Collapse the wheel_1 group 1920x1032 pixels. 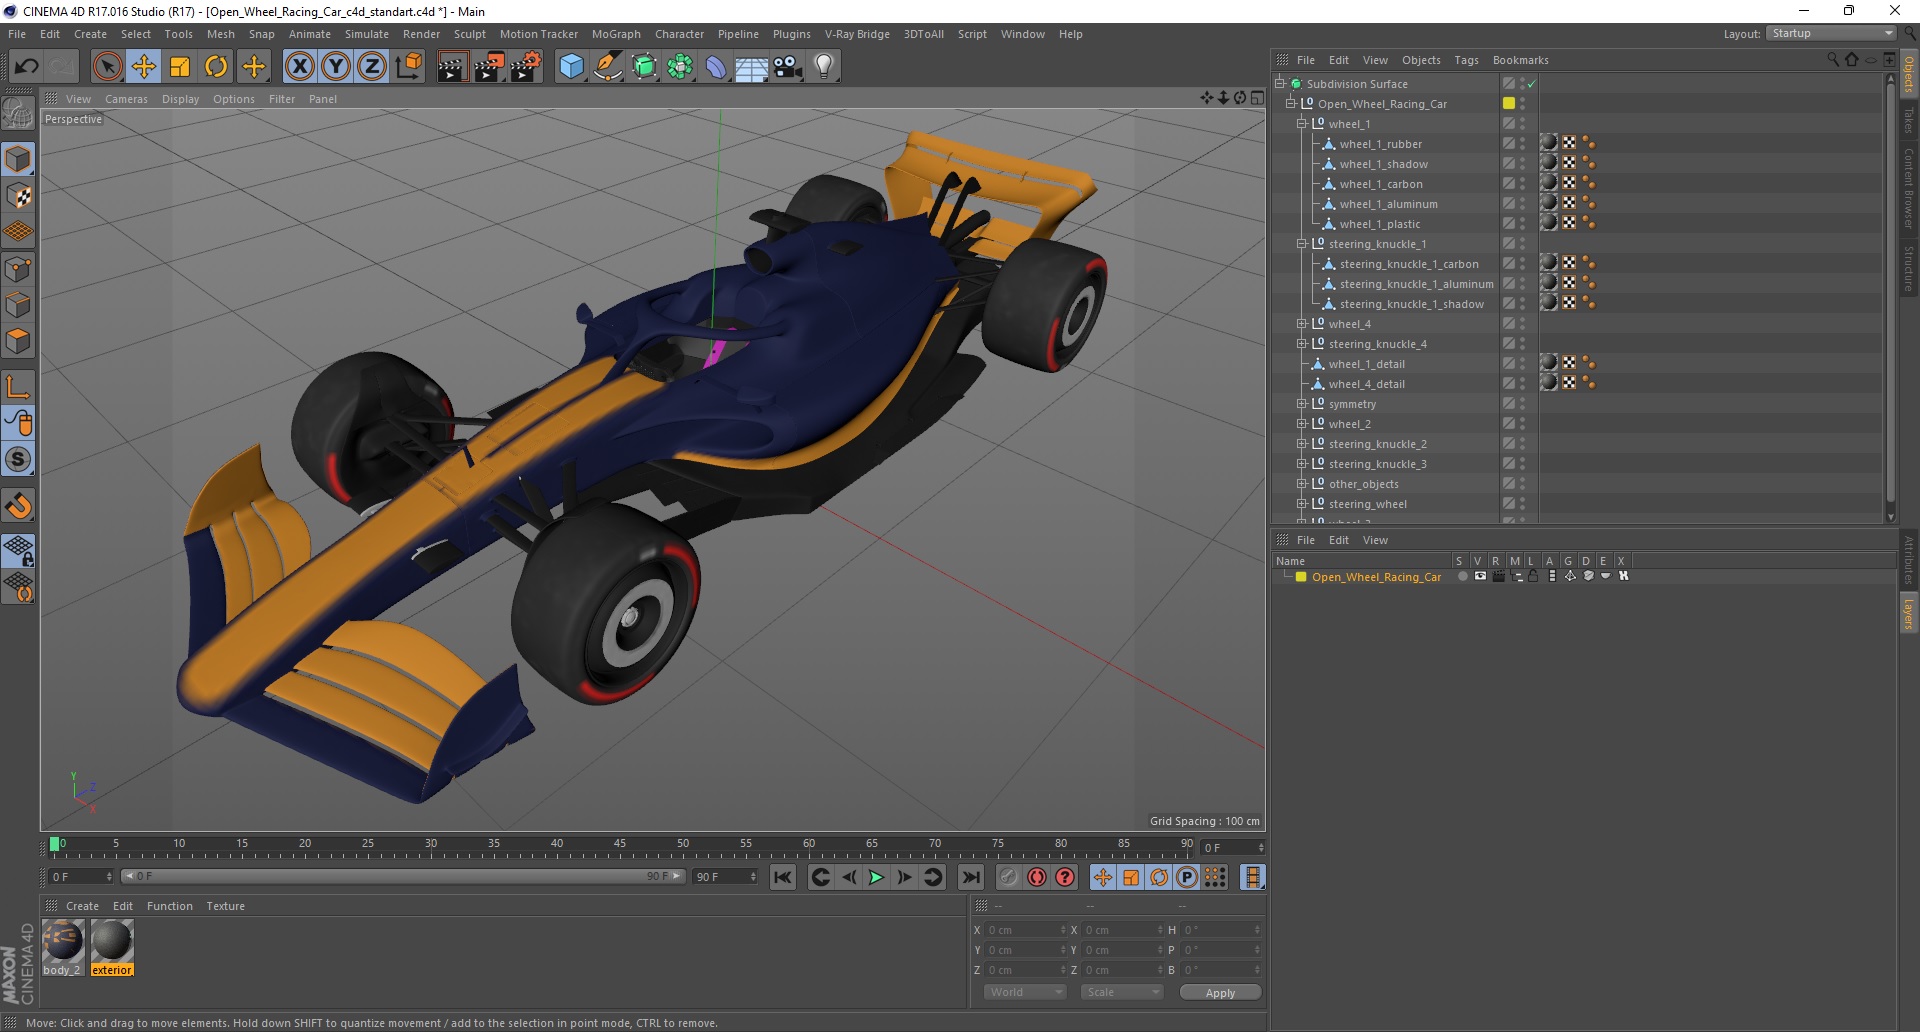[1302, 124]
